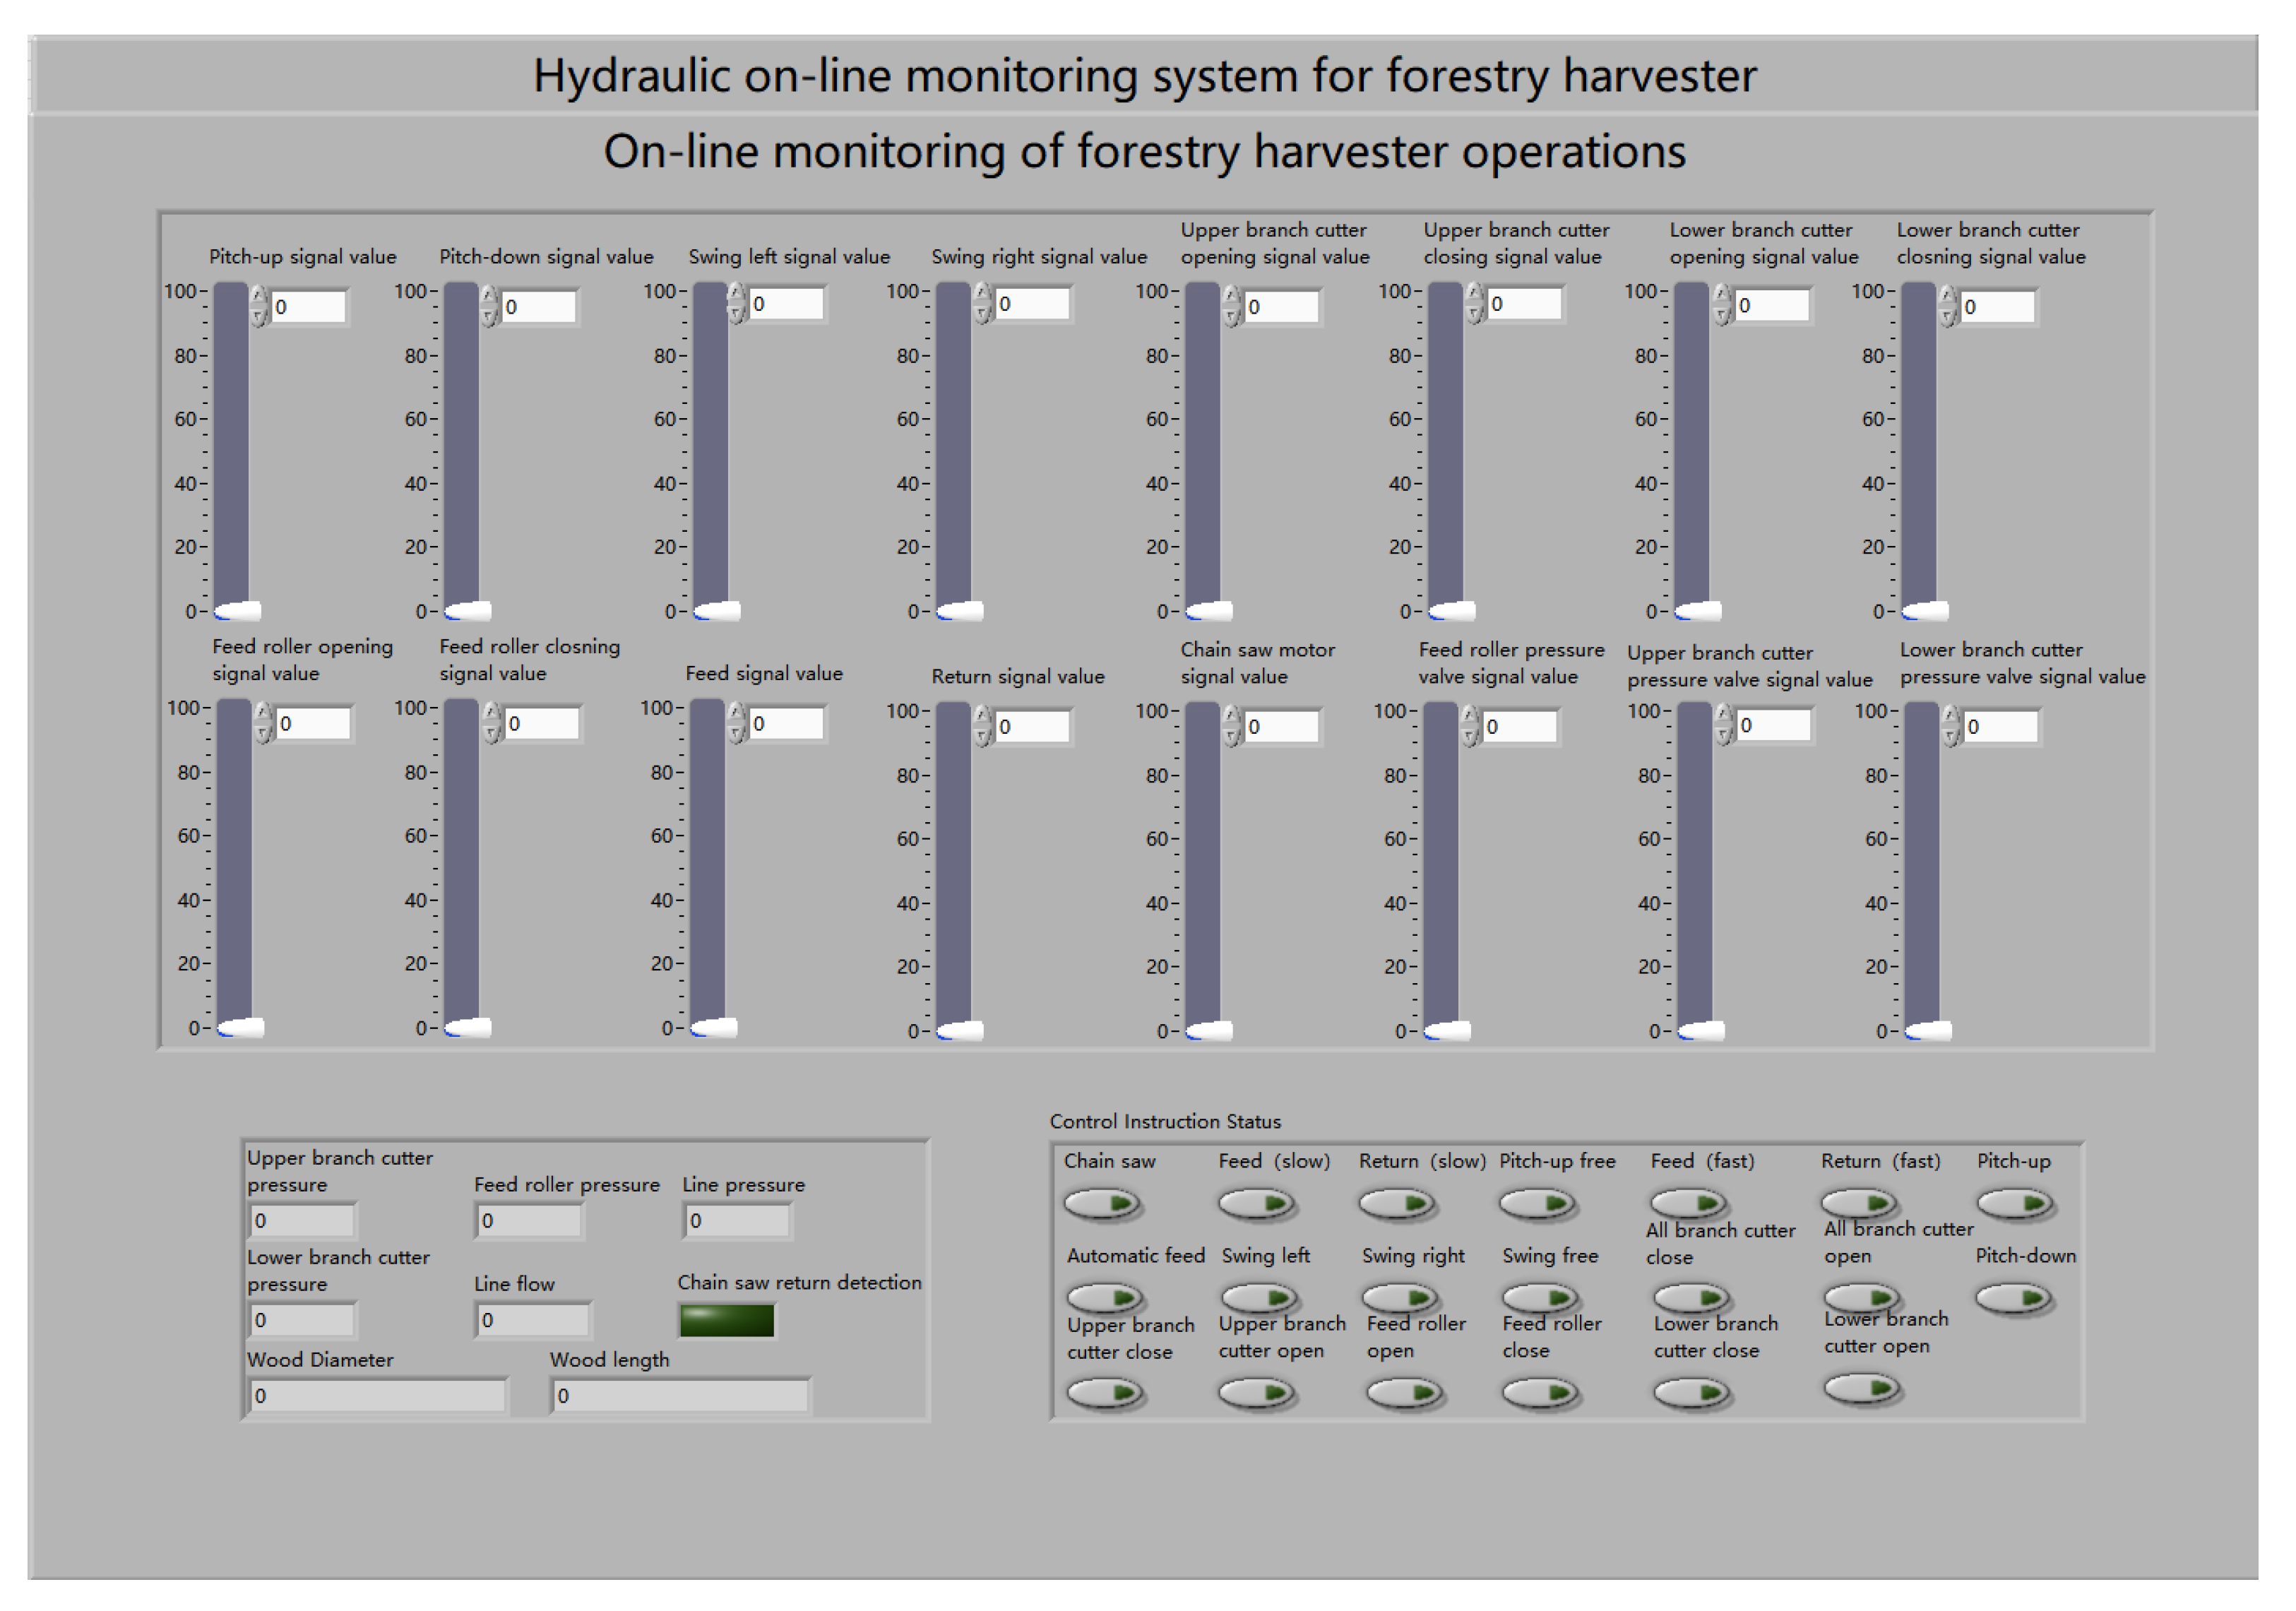Toggle the Pitch-down status button
The width and height of the screenshot is (2296, 1611).
(x=2015, y=1298)
